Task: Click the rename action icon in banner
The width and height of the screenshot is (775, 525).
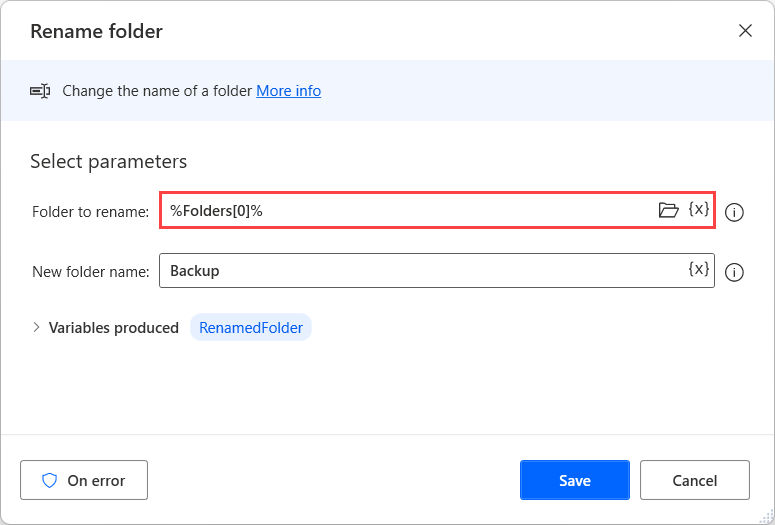Action: (x=40, y=91)
